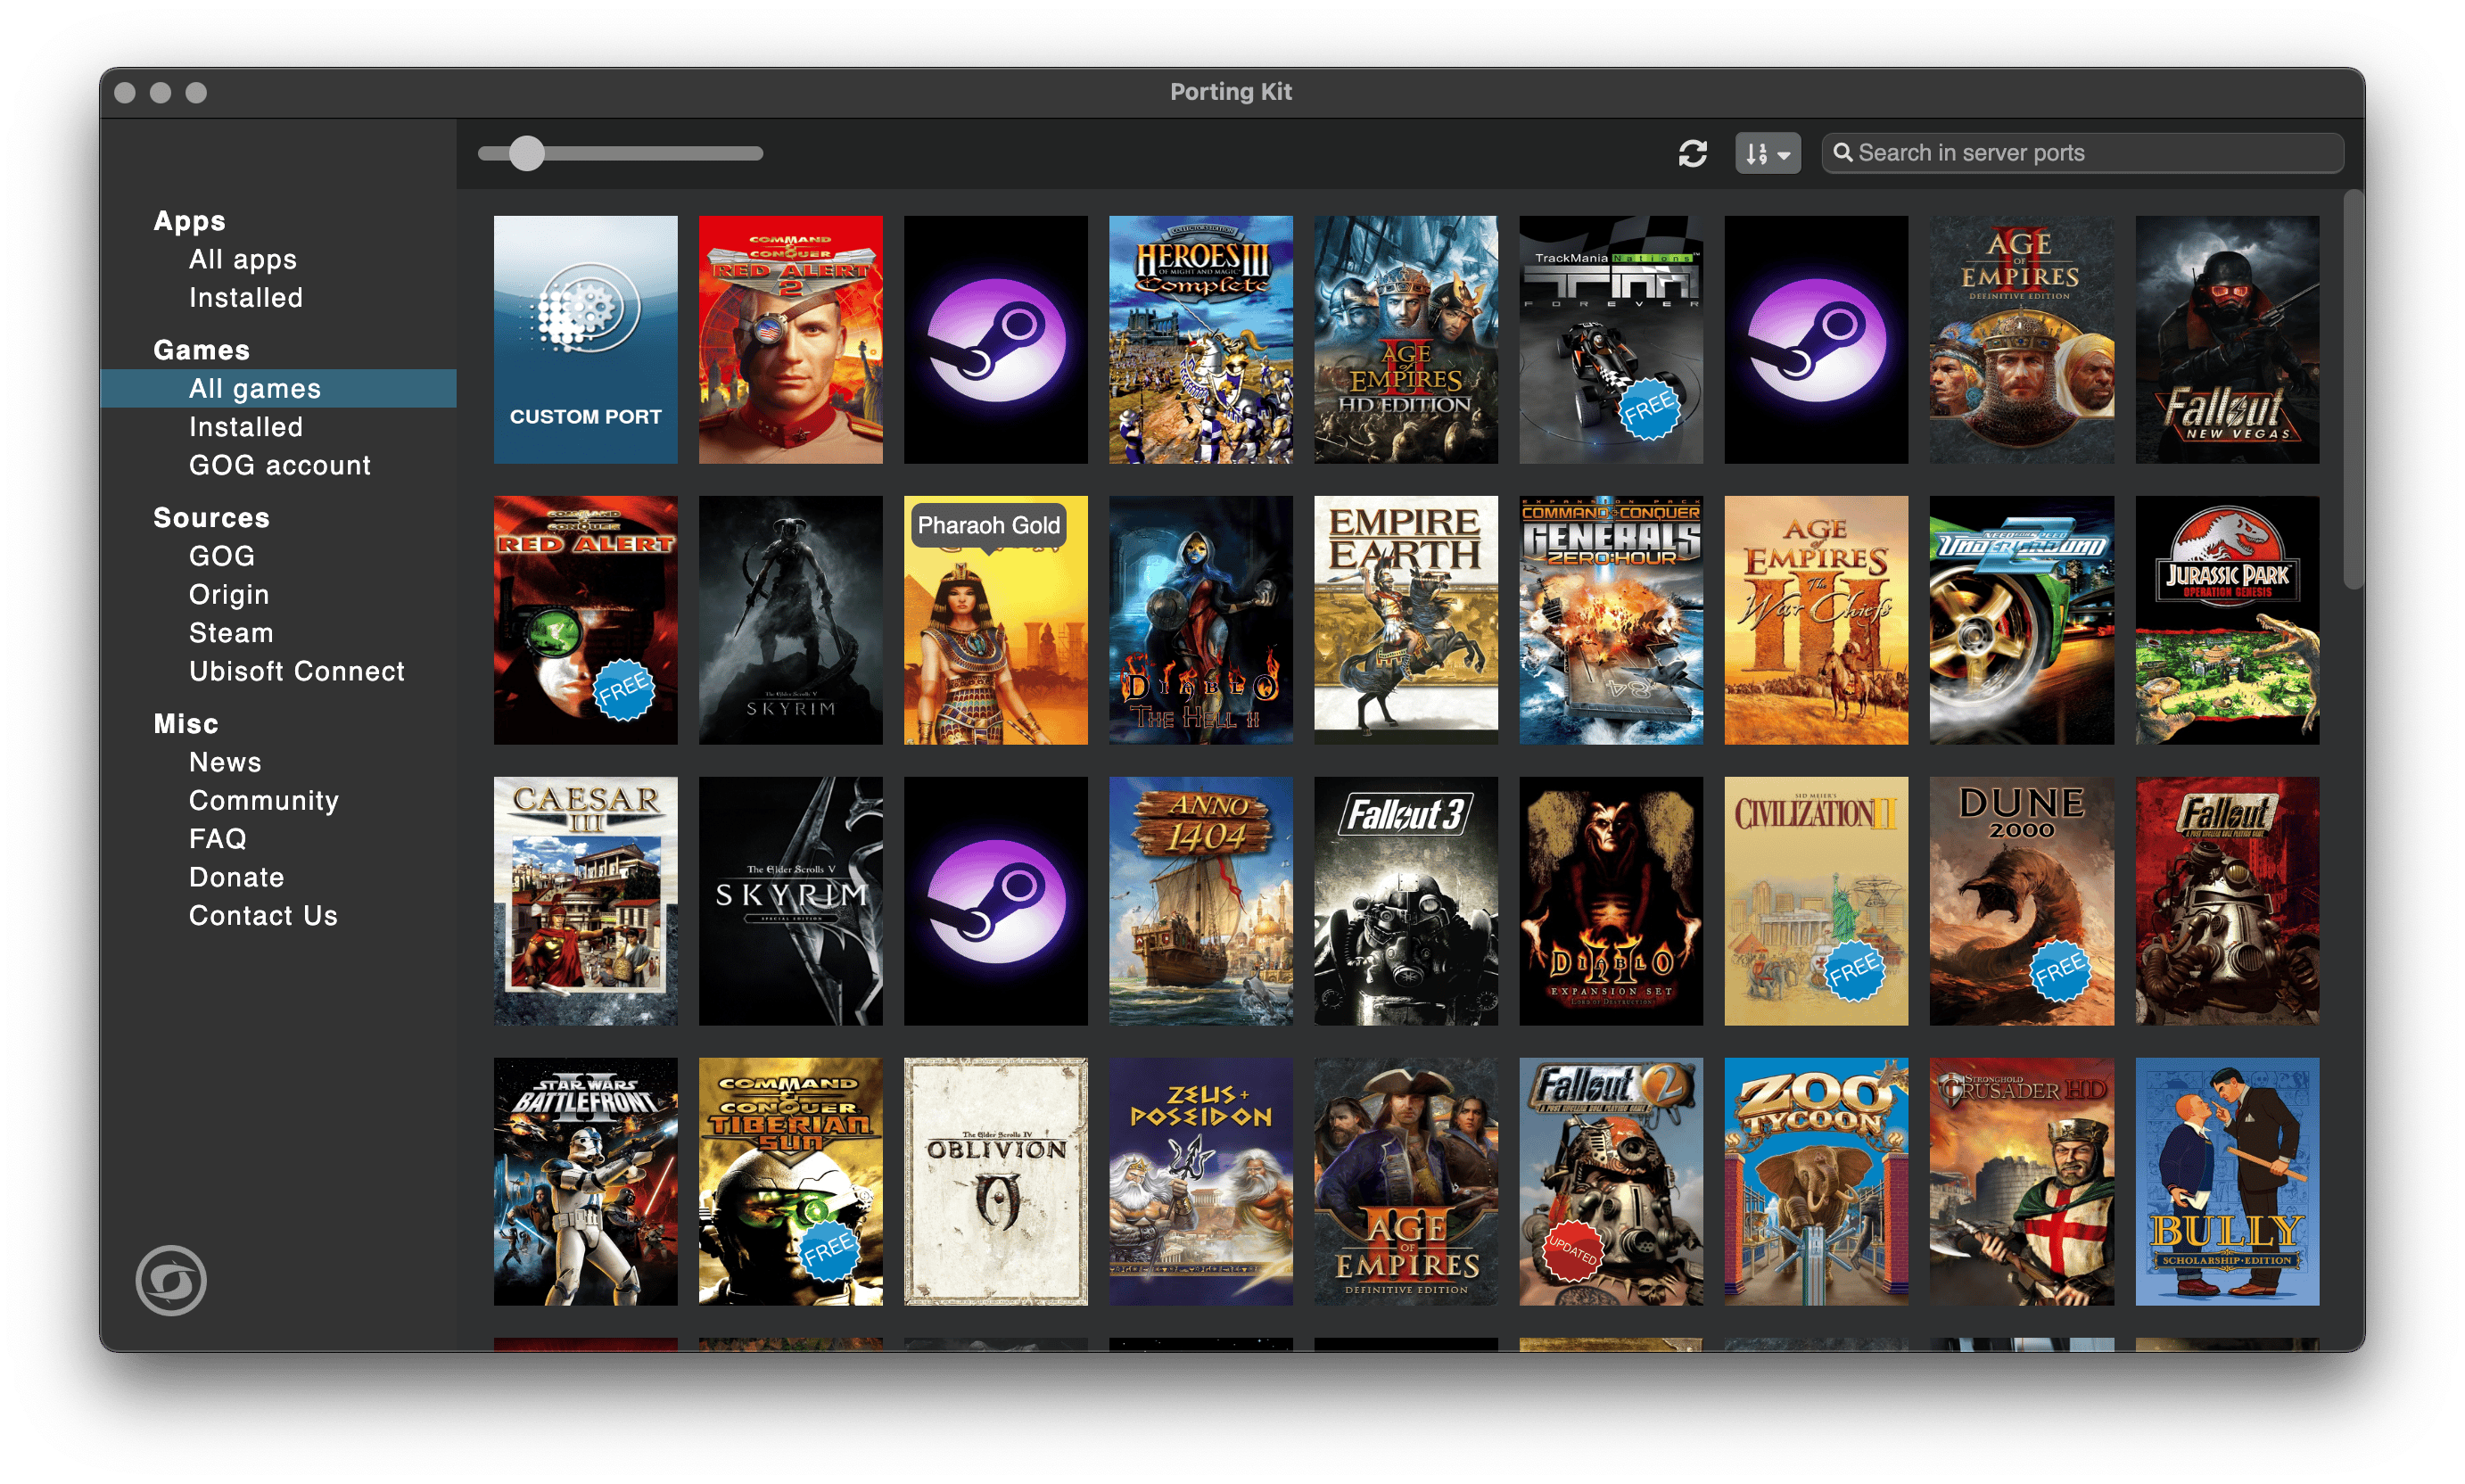Click the Porting Kit logo in the sidebar
Image resolution: width=2465 pixels, height=1484 pixels.
tap(171, 1279)
